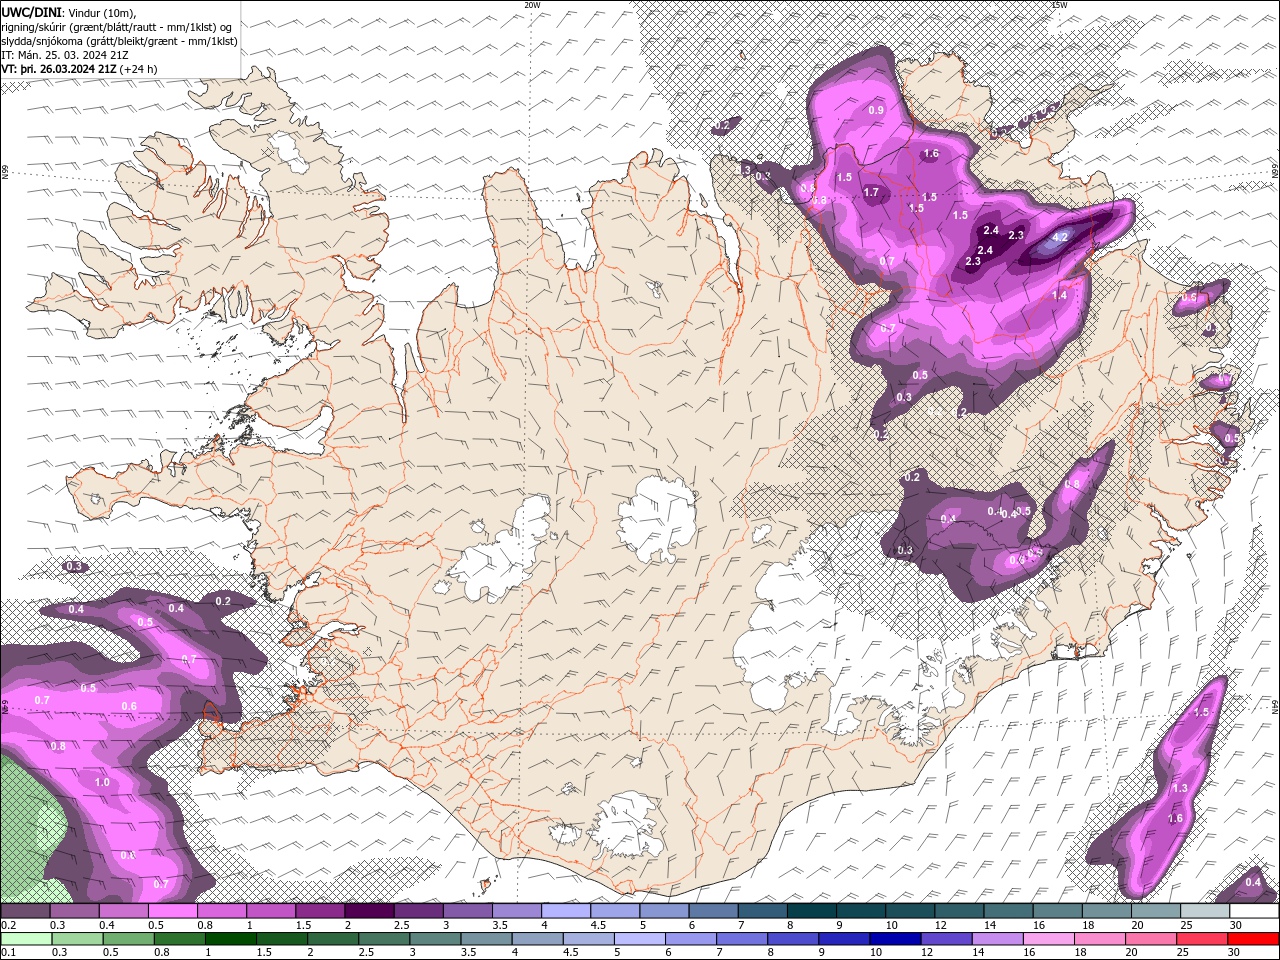
Task: Click the darkest purple swatch above upper-row '2'
Action: [369, 910]
